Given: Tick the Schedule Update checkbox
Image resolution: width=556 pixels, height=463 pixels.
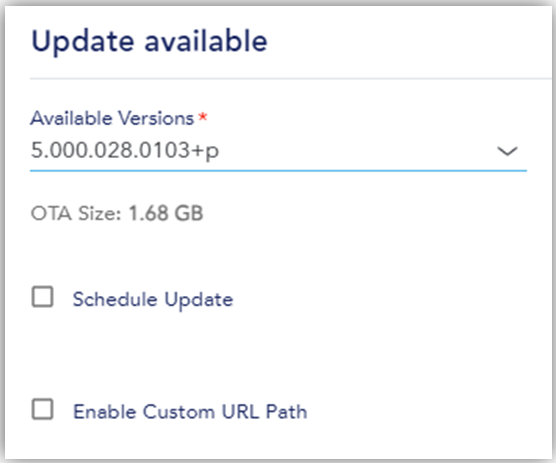Looking at the screenshot, I should click(43, 297).
